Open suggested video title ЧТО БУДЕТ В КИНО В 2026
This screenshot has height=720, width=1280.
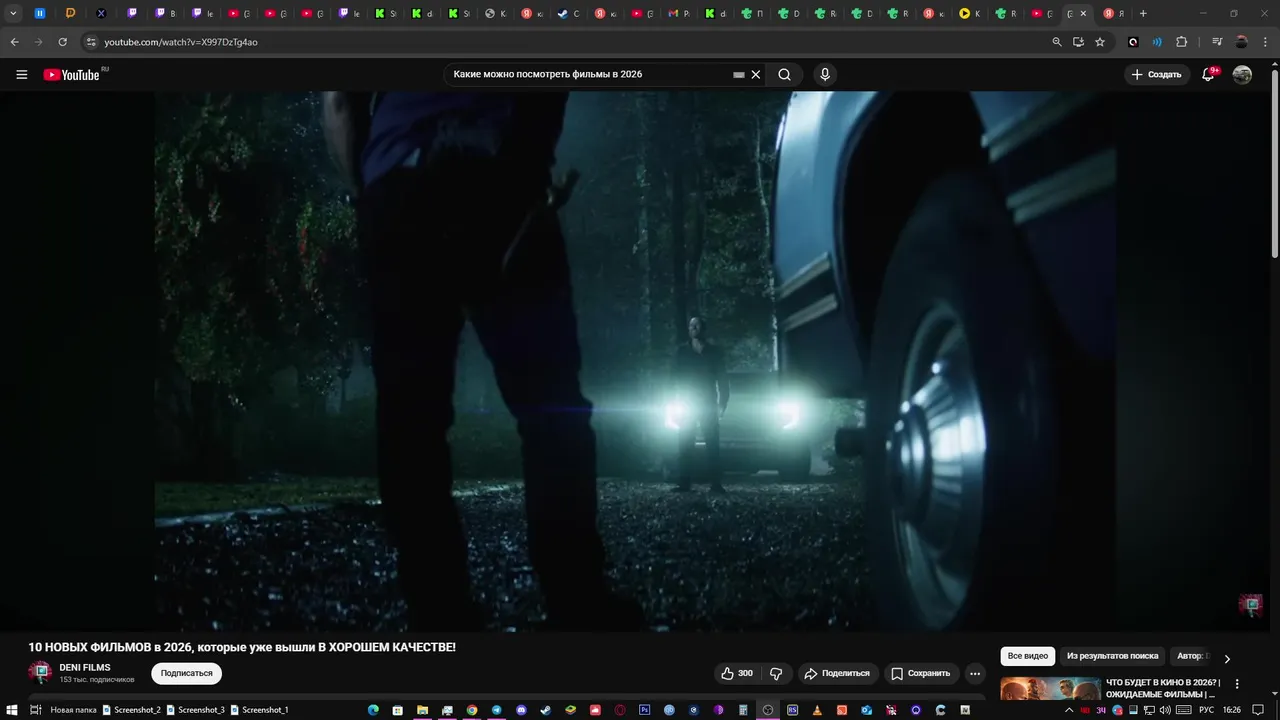coord(1162,688)
